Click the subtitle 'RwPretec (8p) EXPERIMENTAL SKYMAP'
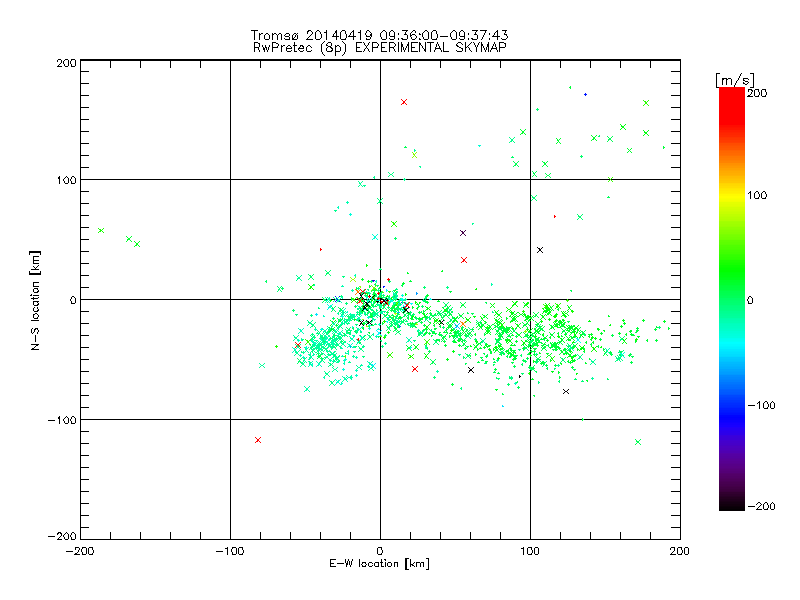The height and width of the screenshot is (600, 800). pyautogui.click(x=379, y=47)
